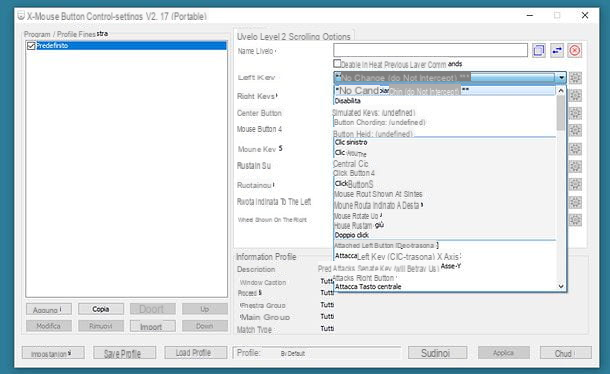Viewport: 610px width, 374px height.
Task: Open gear settings for Right Keys row
Action: pos(575,96)
